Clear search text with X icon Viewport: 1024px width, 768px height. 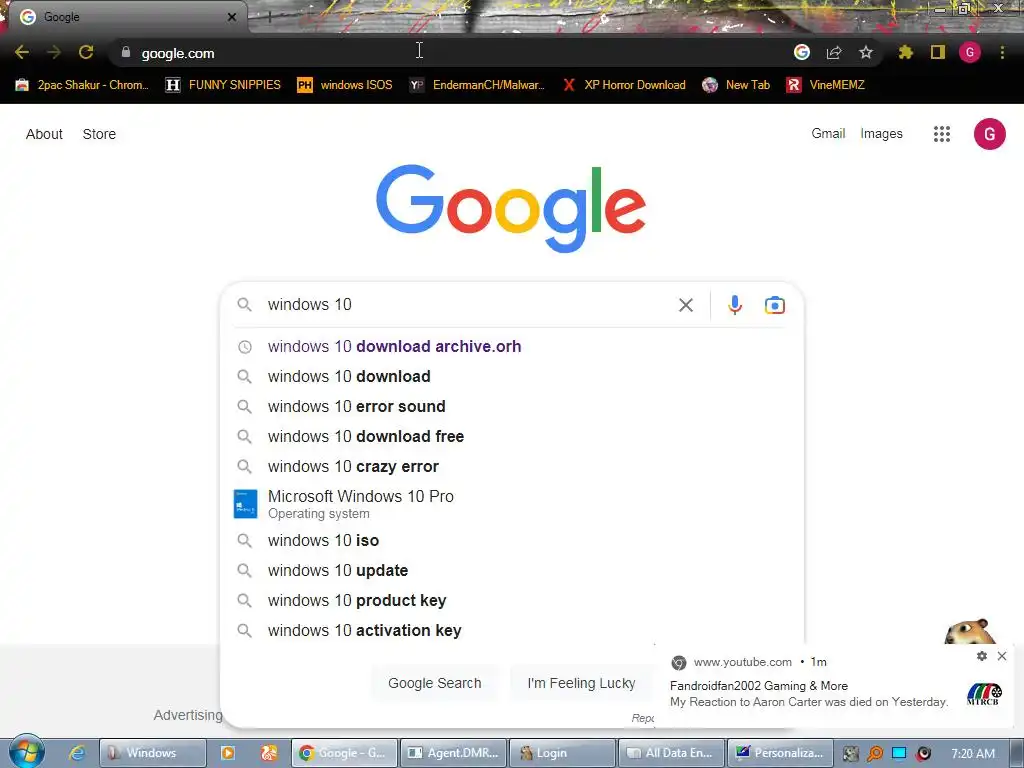pyautogui.click(x=686, y=305)
